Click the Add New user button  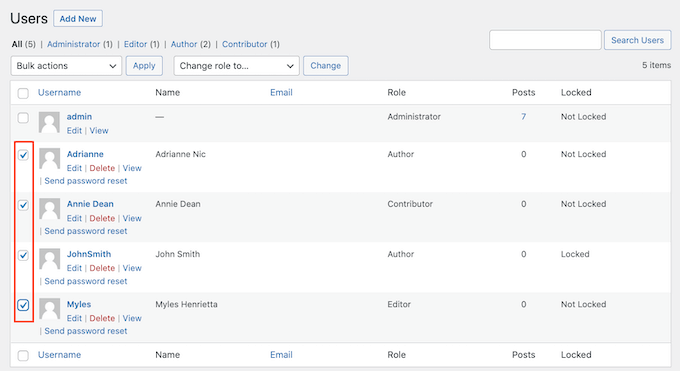pyautogui.click(x=78, y=19)
